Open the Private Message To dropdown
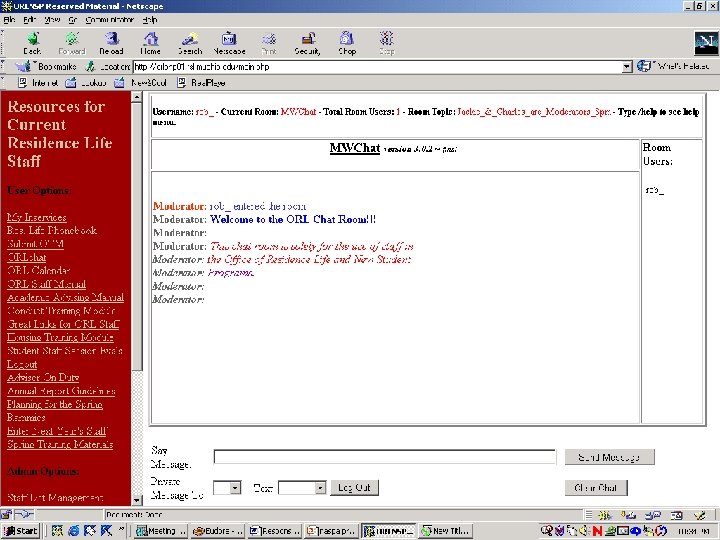720x540 pixels. click(227, 488)
